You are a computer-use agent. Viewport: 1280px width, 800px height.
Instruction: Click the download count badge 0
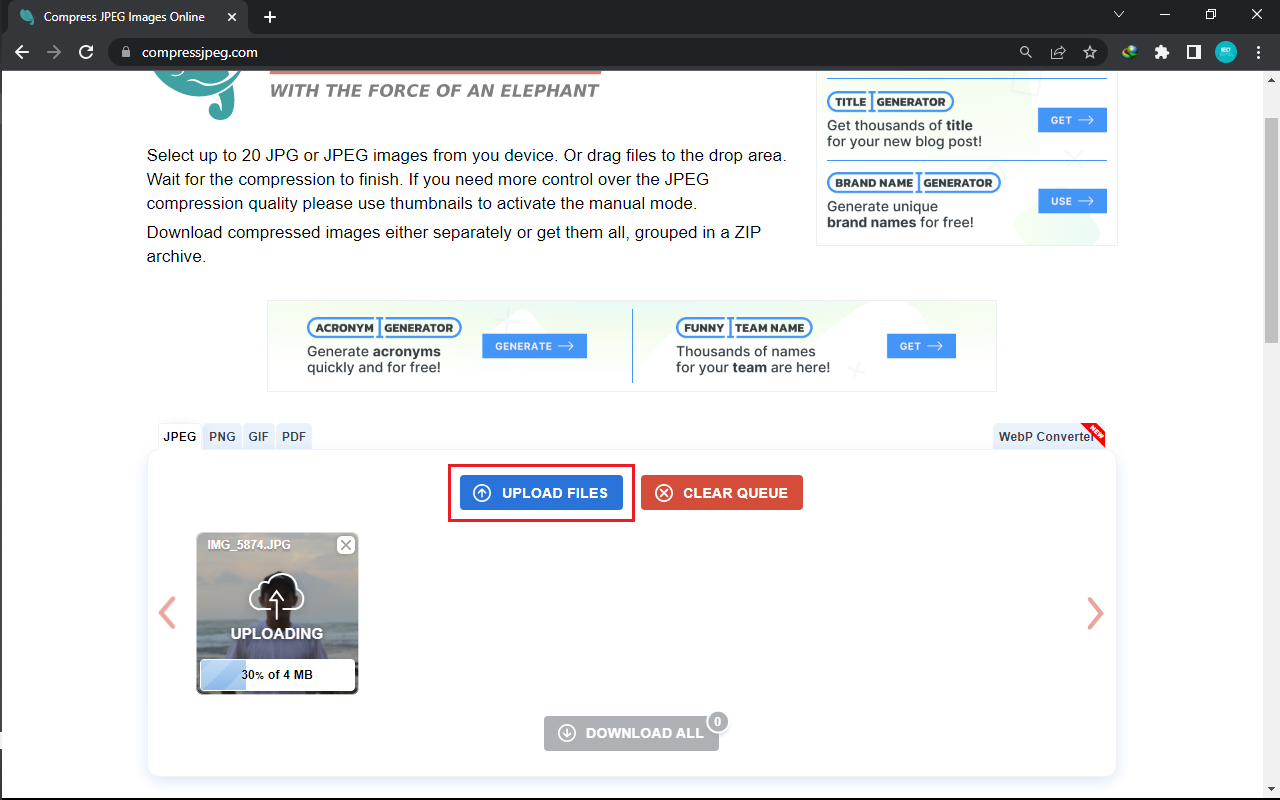tap(717, 721)
